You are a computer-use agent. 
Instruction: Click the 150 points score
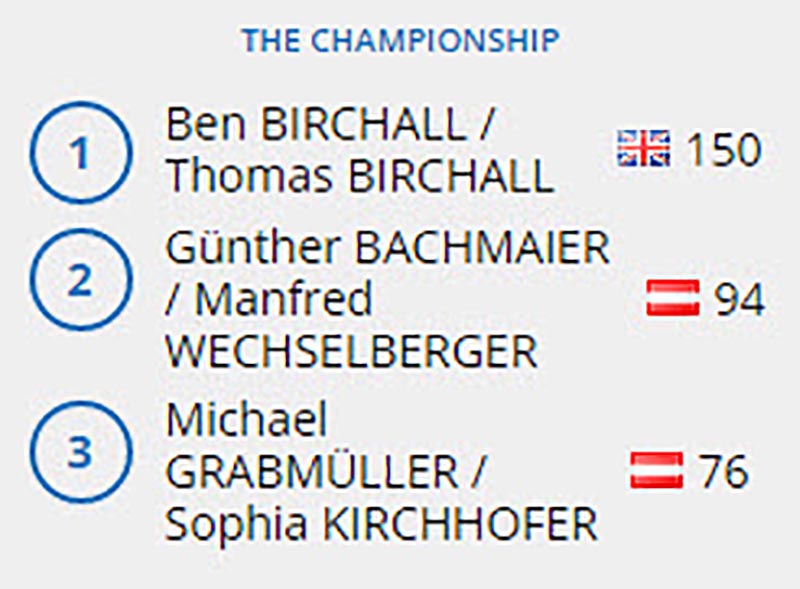pyautogui.click(x=724, y=149)
